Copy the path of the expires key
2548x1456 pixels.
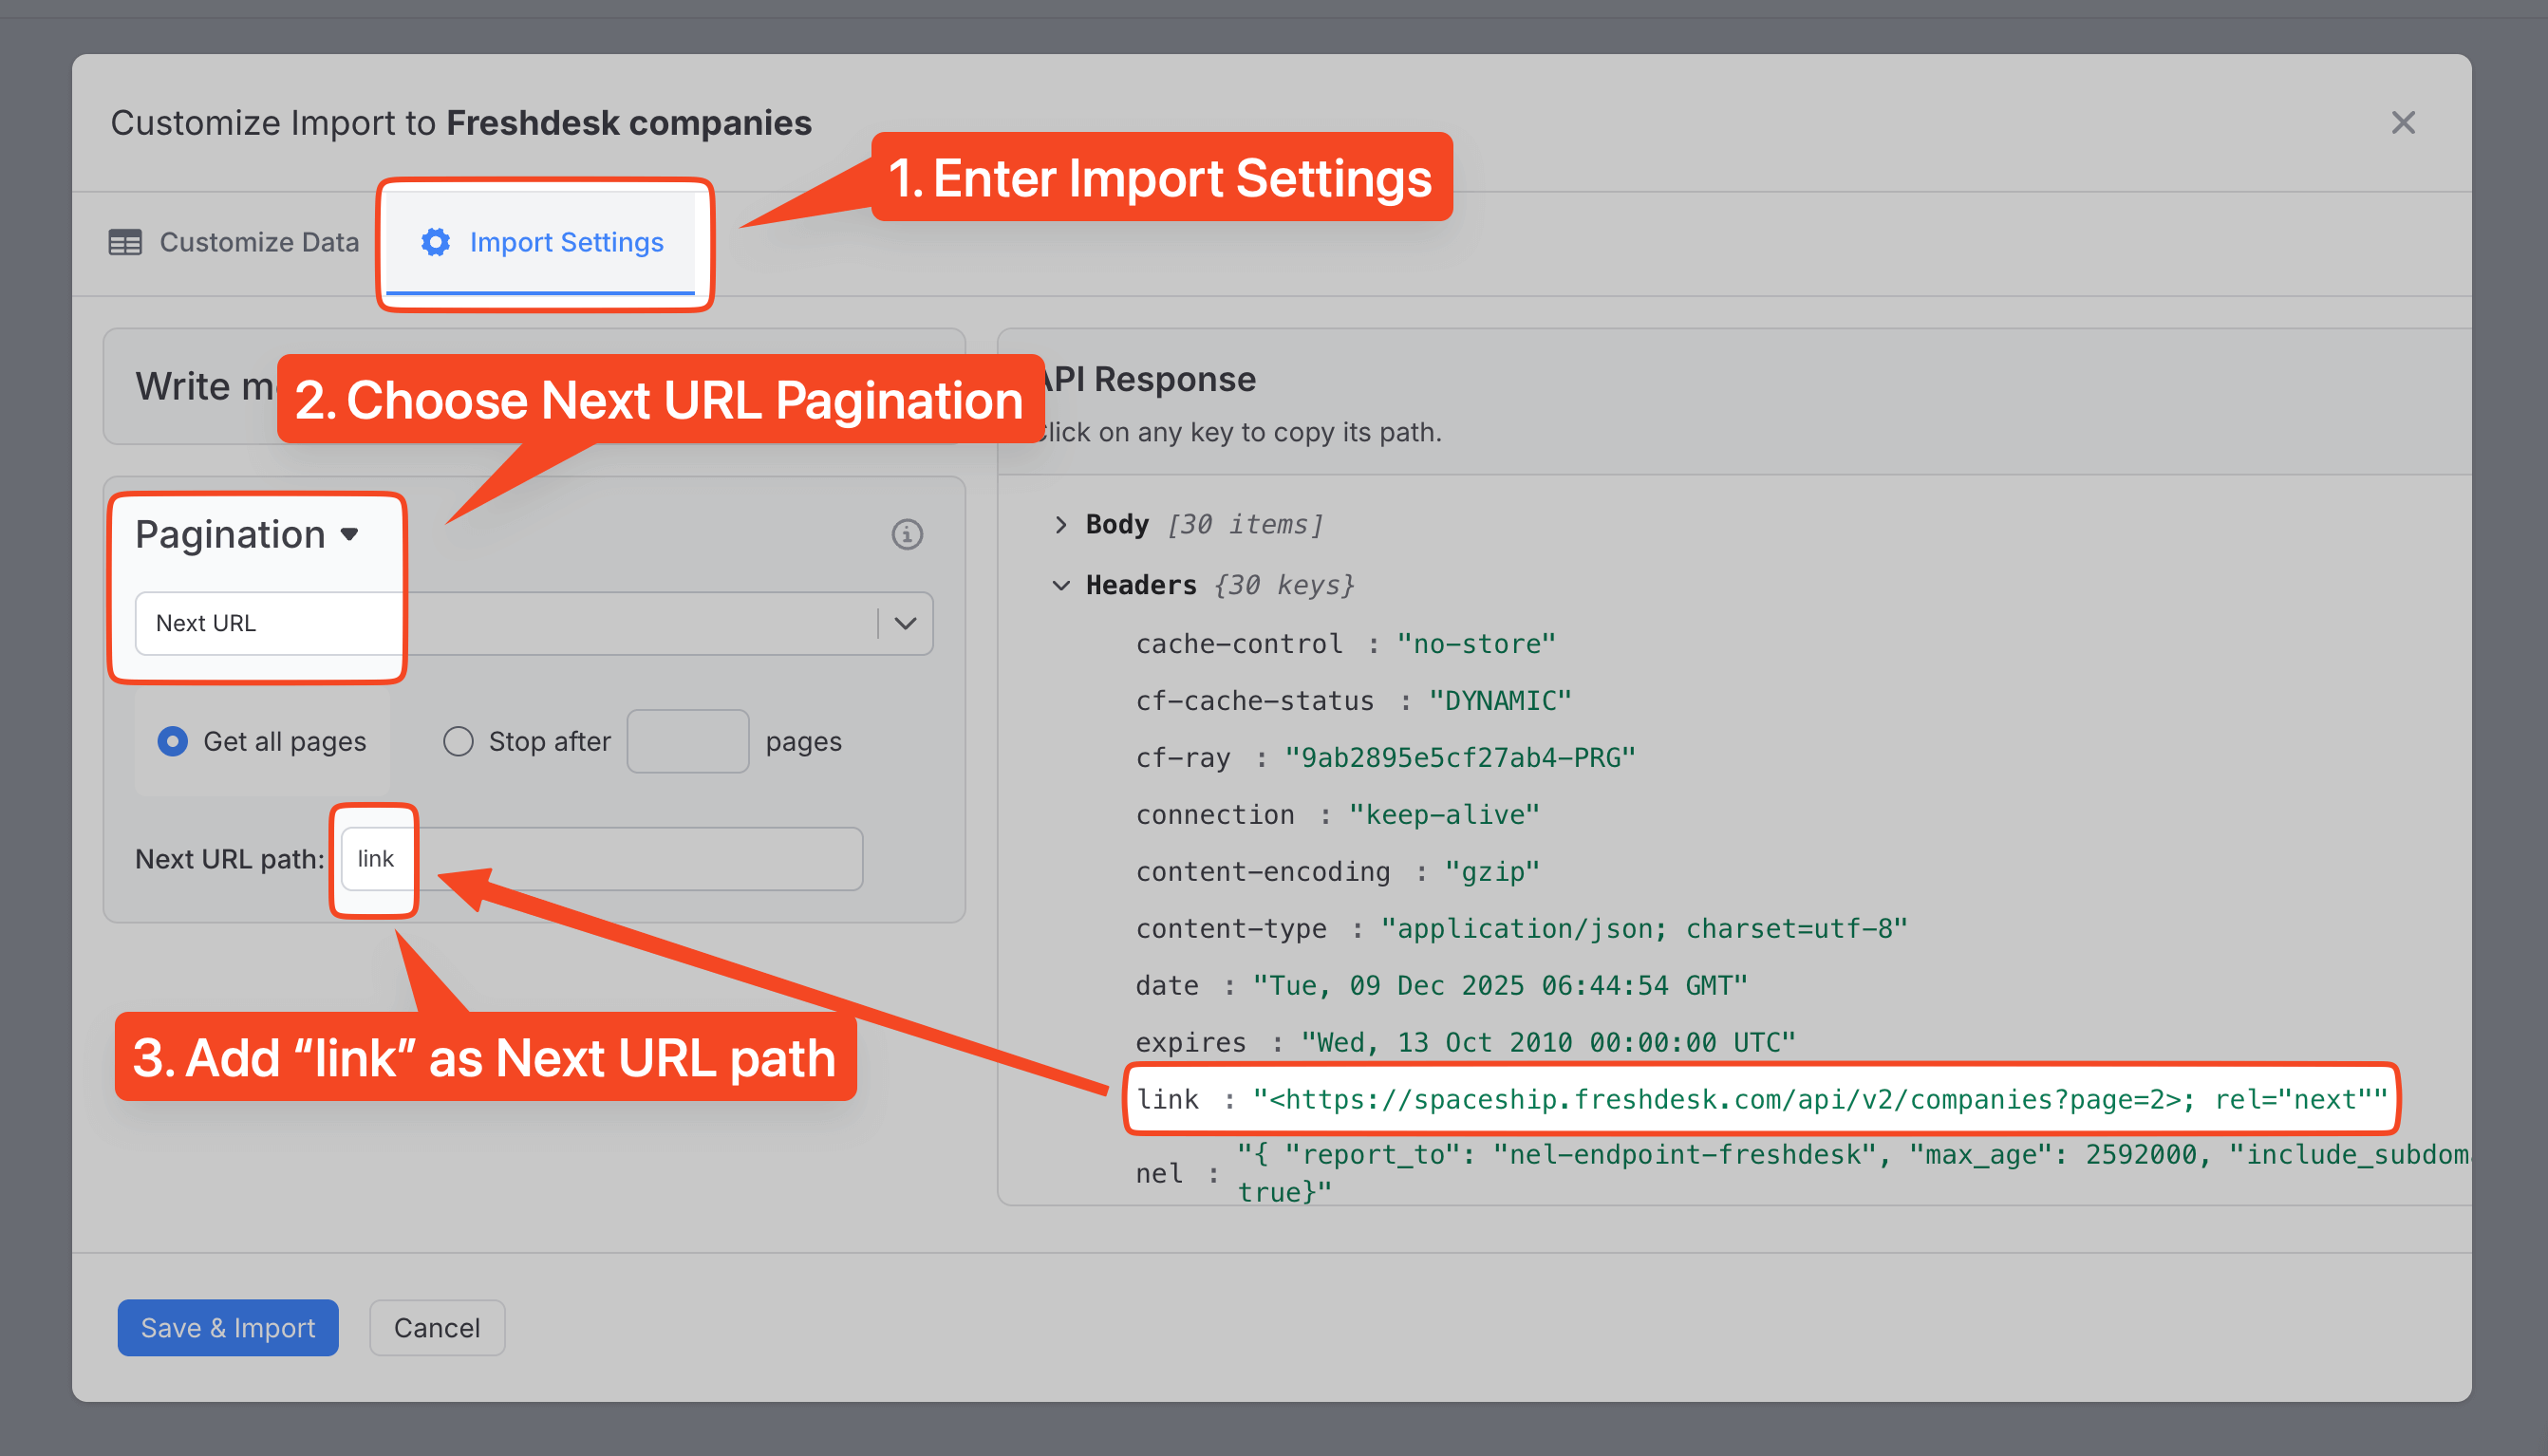pos(1189,1041)
